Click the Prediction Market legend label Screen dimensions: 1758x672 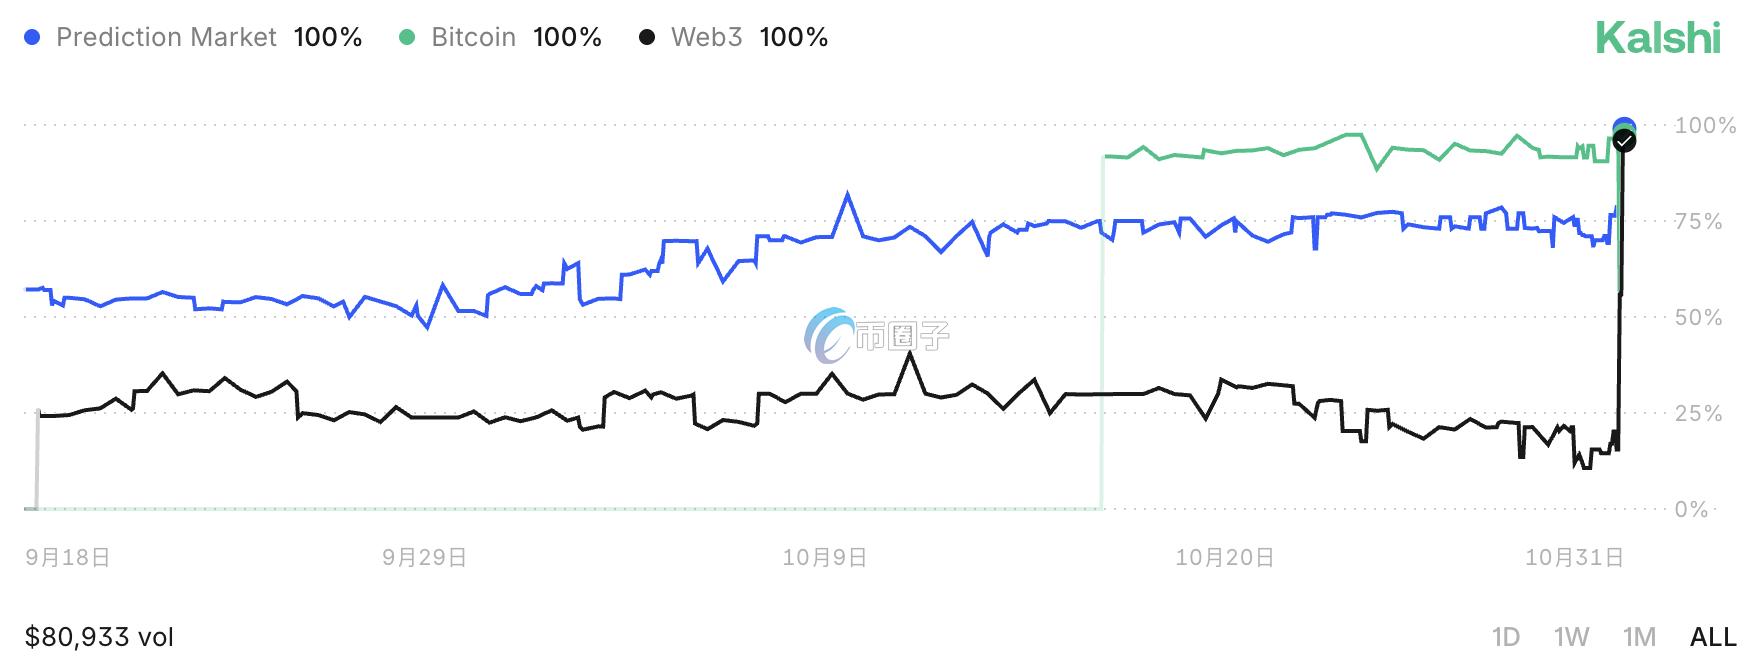166,38
